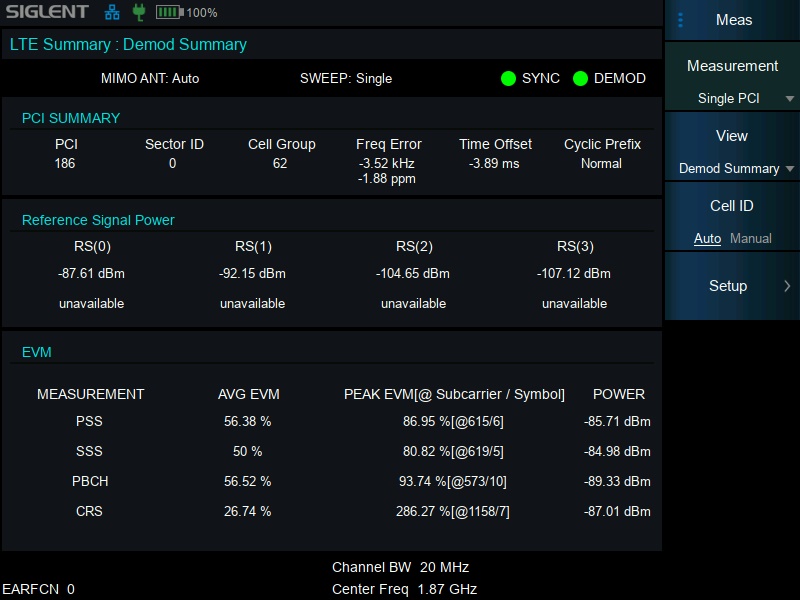Click the MIMO ANT Auto setting
800x600 pixels.
tap(150, 78)
